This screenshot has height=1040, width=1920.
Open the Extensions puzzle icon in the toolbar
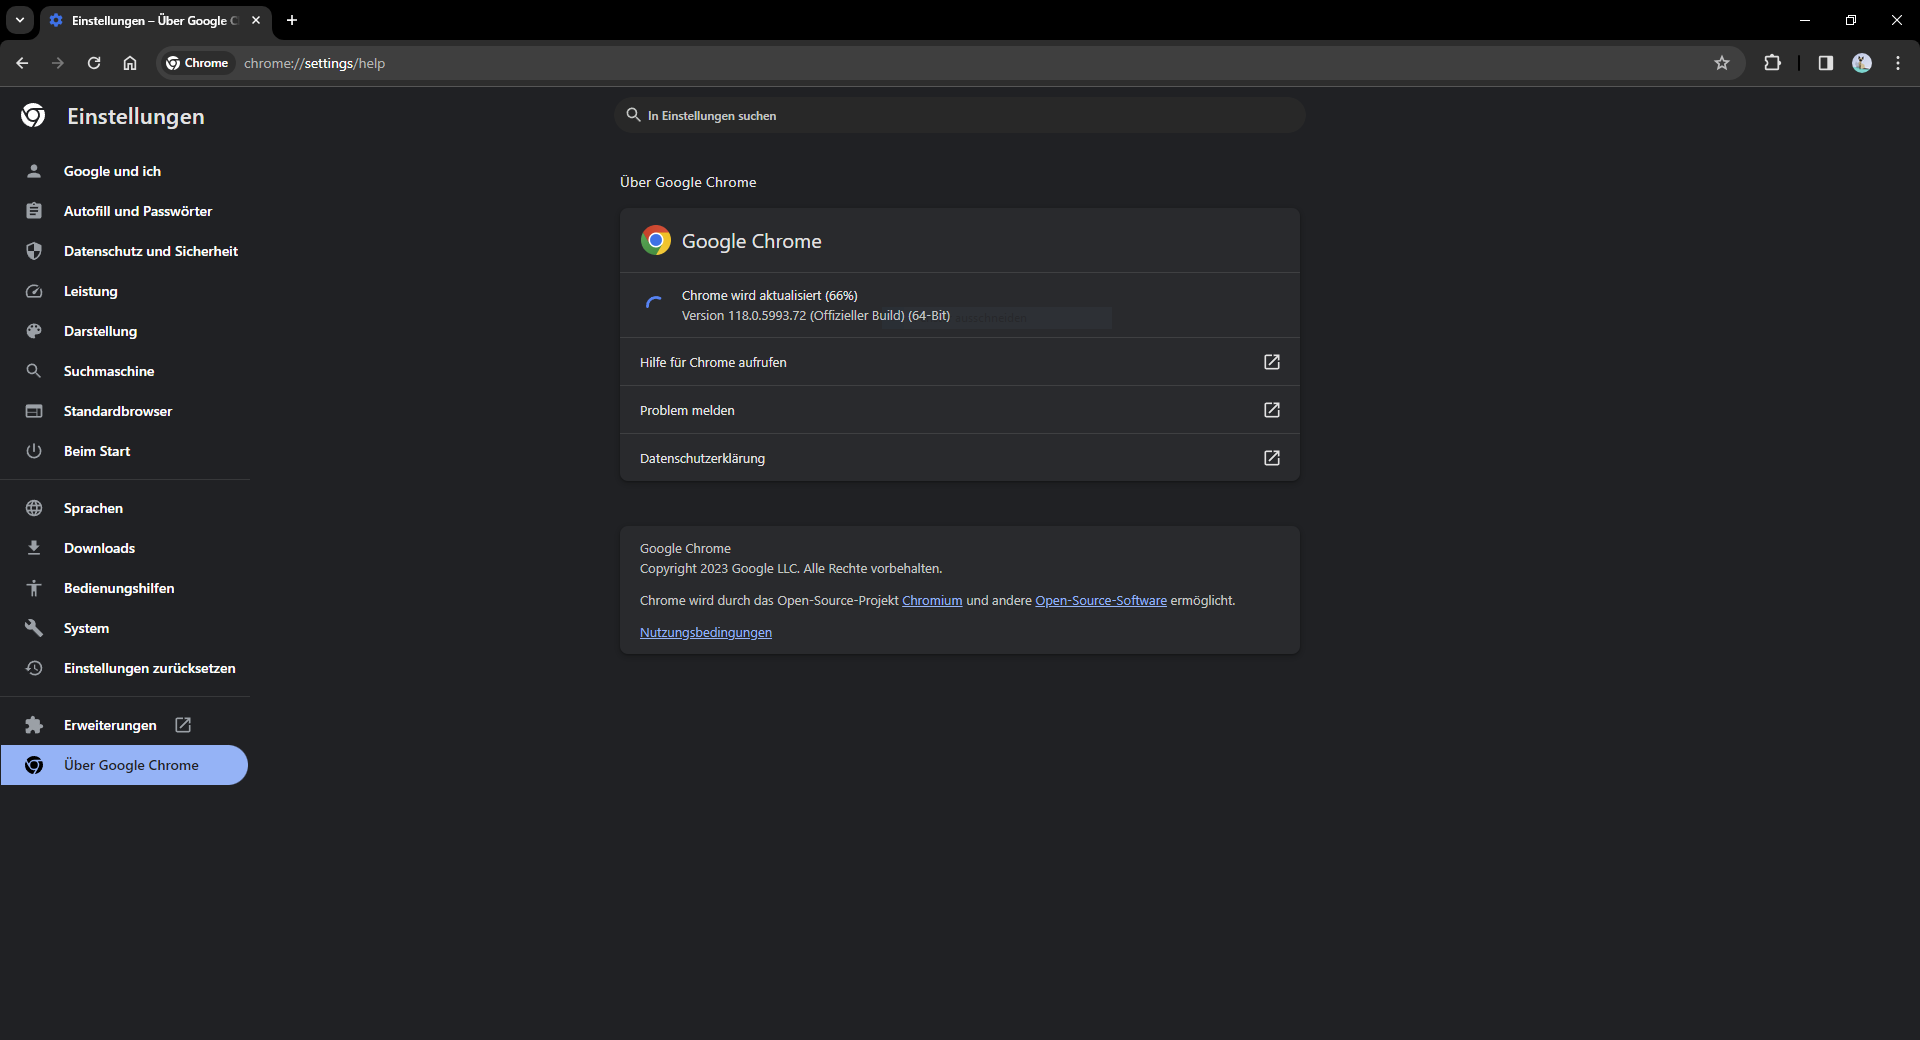pyautogui.click(x=1772, y=63)
